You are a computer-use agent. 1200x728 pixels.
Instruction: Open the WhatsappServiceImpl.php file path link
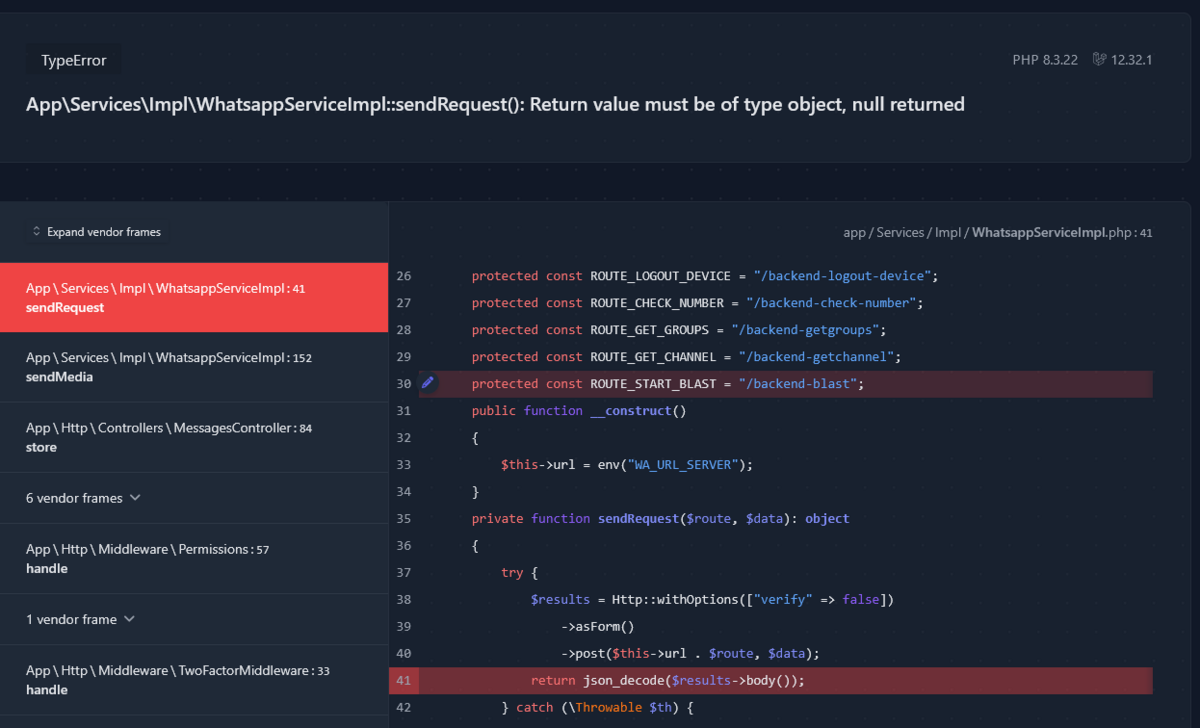(x=997, y=233)
